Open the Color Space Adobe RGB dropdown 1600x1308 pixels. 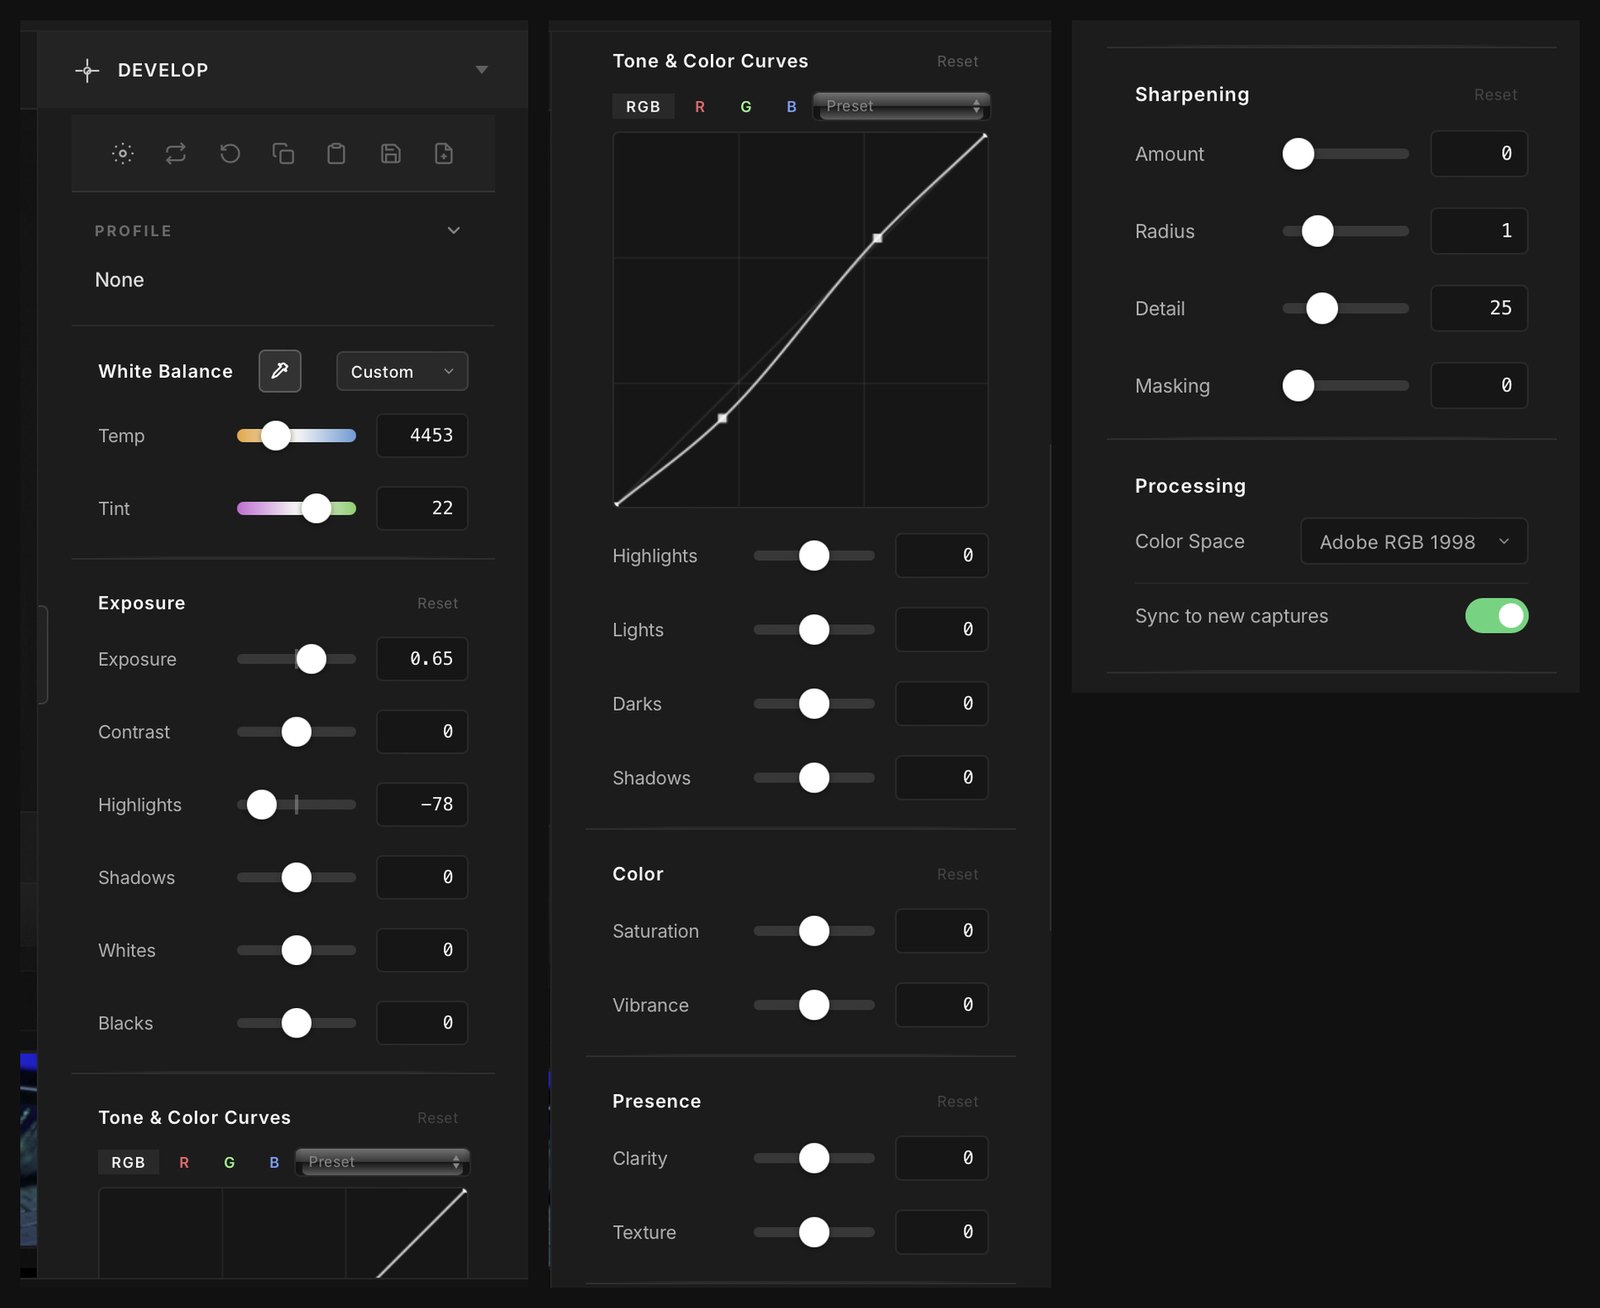(1414, 542)
